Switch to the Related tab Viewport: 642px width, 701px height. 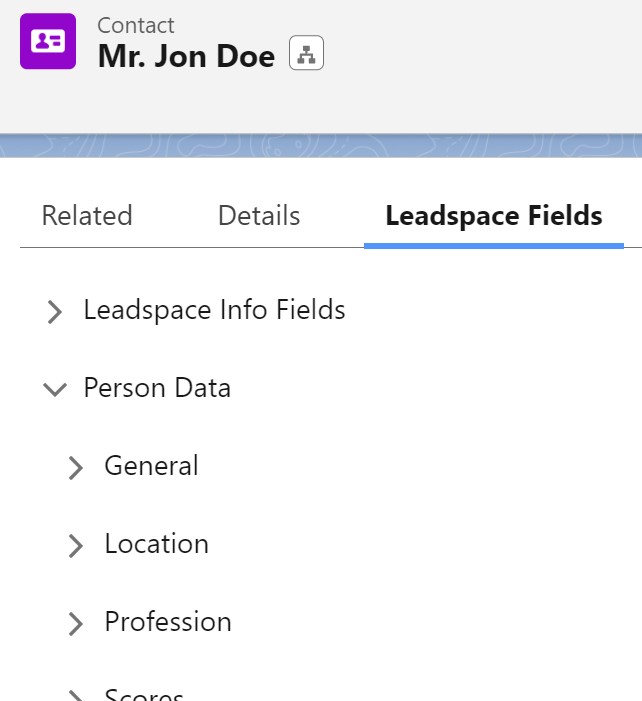(x=87, y=215)
